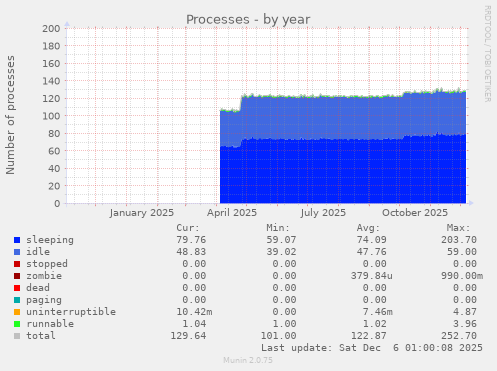Click the 'sleeping' legend label
Screen dimensions: 497x371
click(50, 240)
